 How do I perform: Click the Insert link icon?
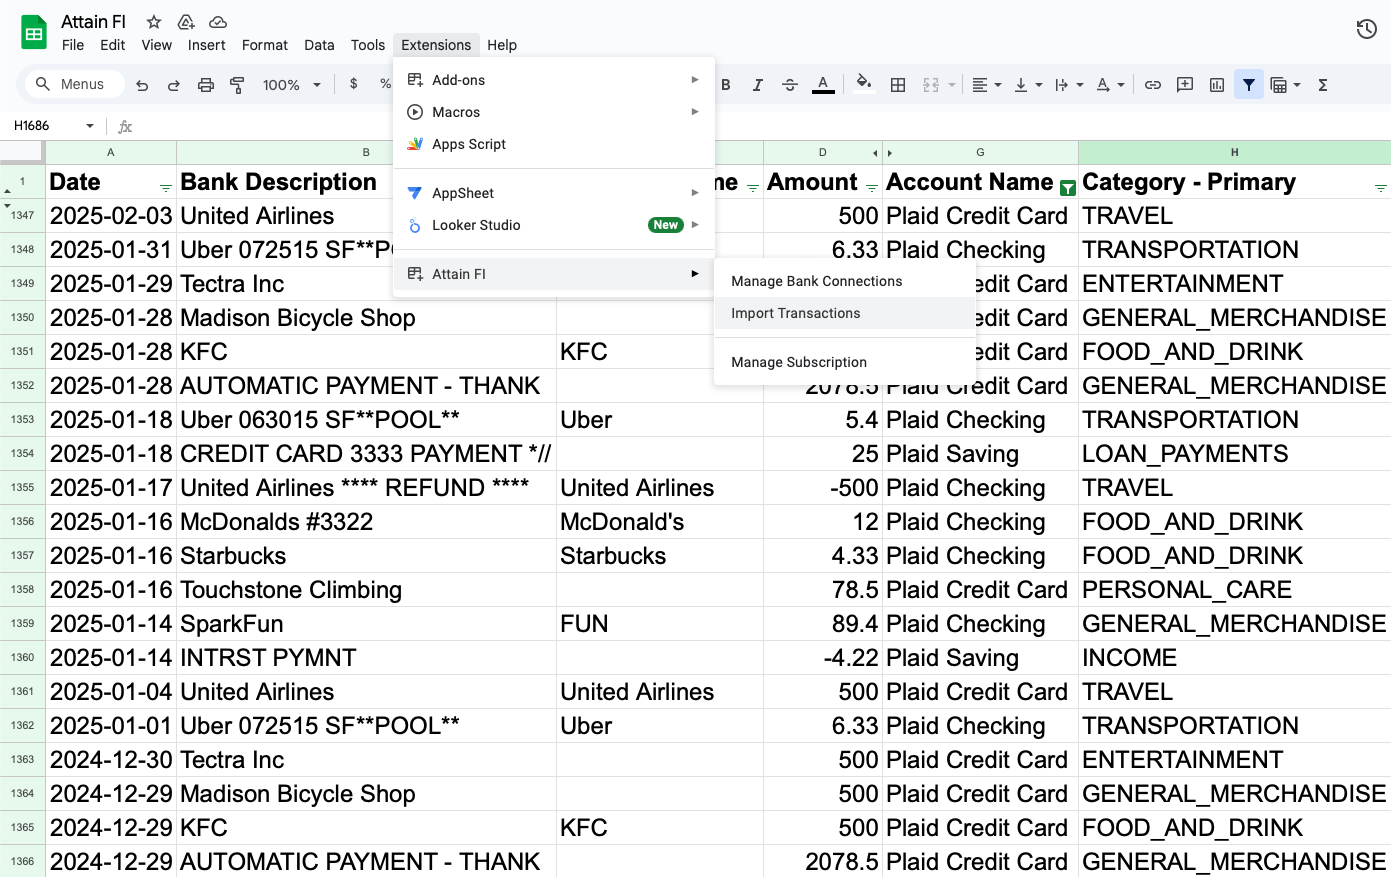tap(1153, 84)
